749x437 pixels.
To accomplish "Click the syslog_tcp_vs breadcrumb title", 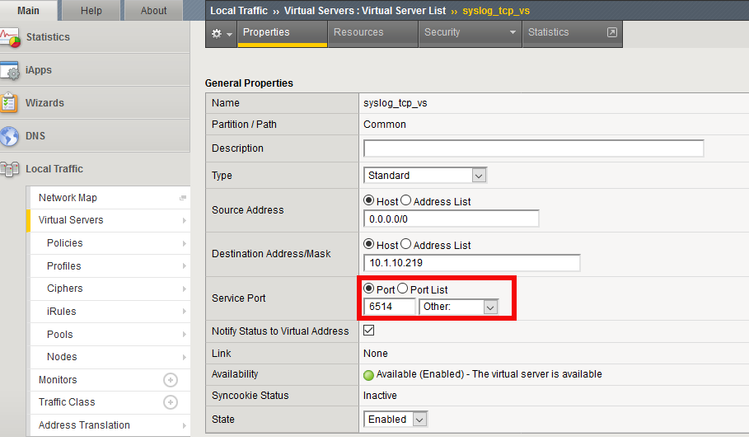I will point(496,11).
